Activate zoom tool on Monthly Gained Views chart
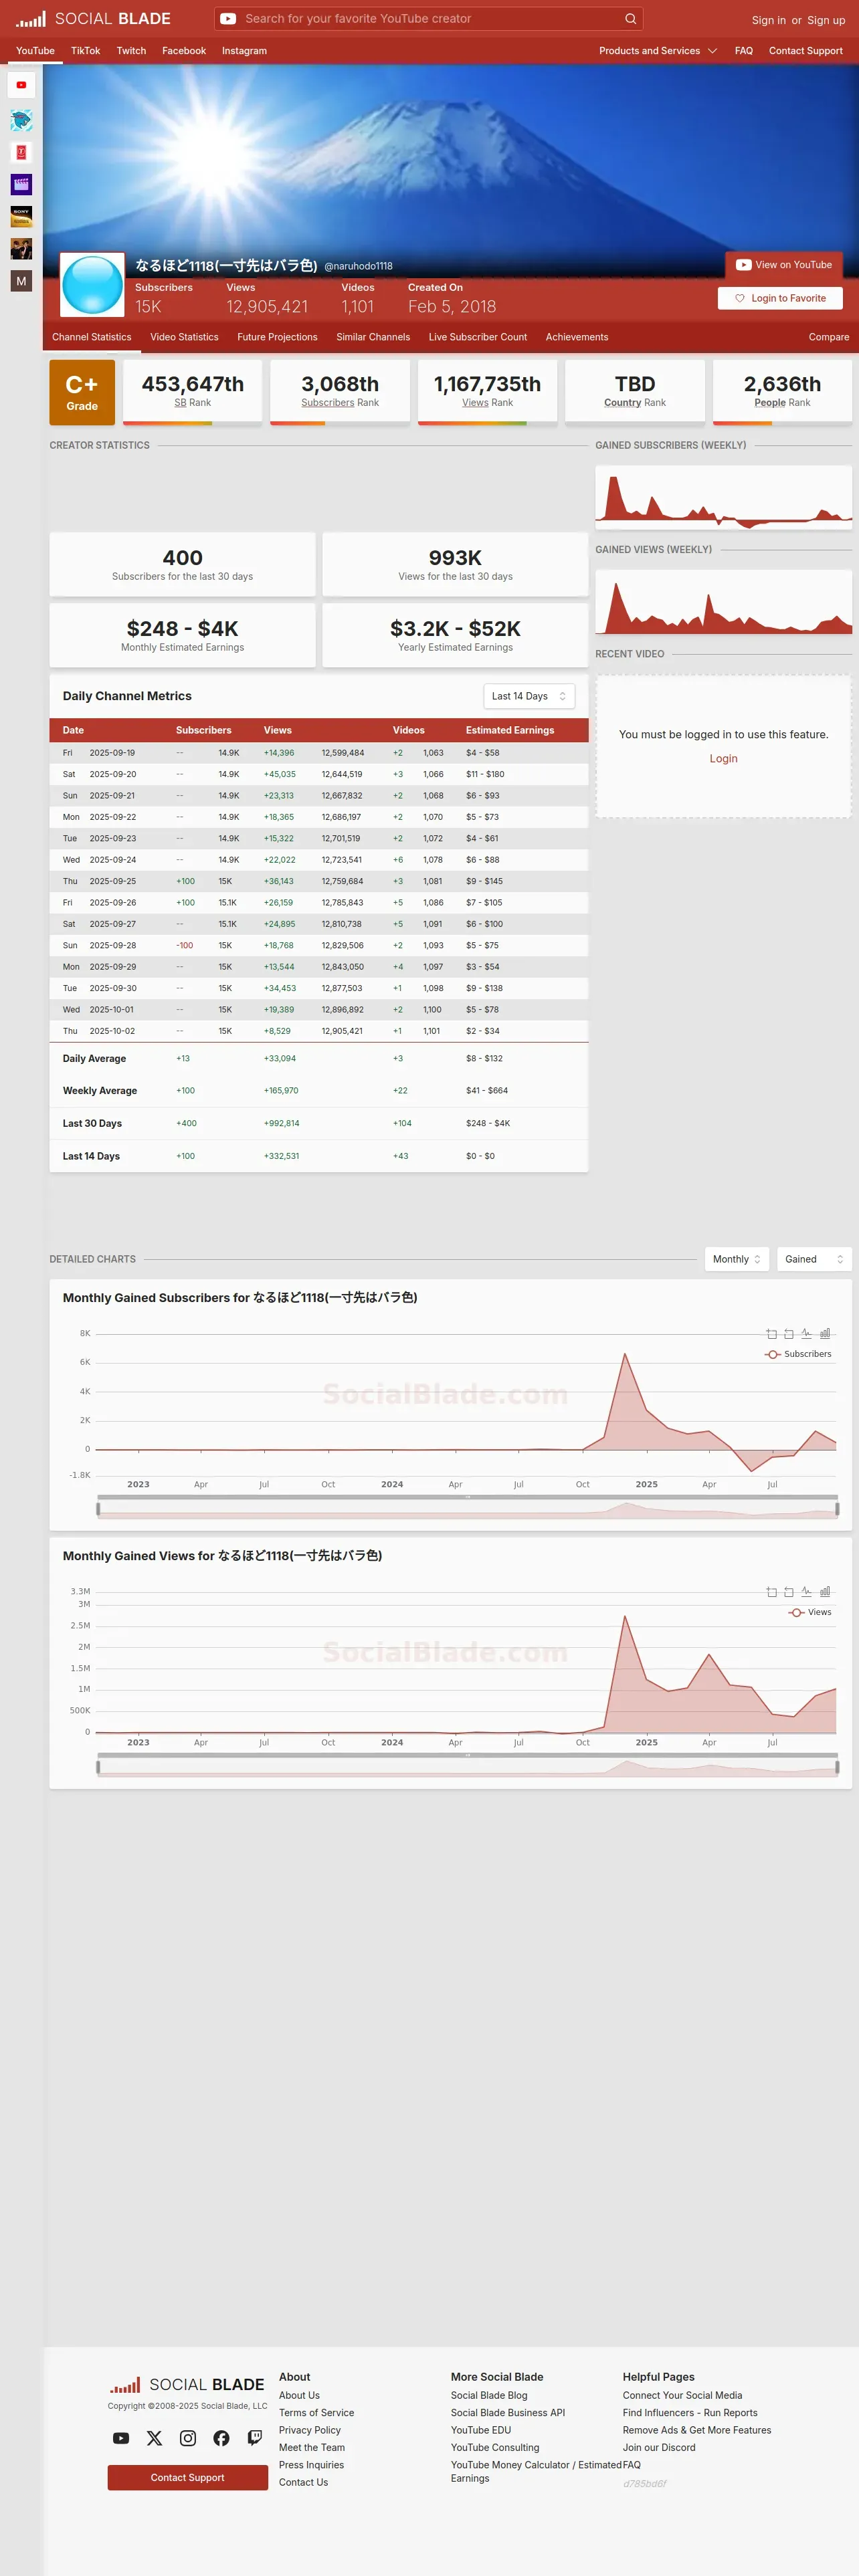Screen dimensions: 859x2576 (771, 1592)
